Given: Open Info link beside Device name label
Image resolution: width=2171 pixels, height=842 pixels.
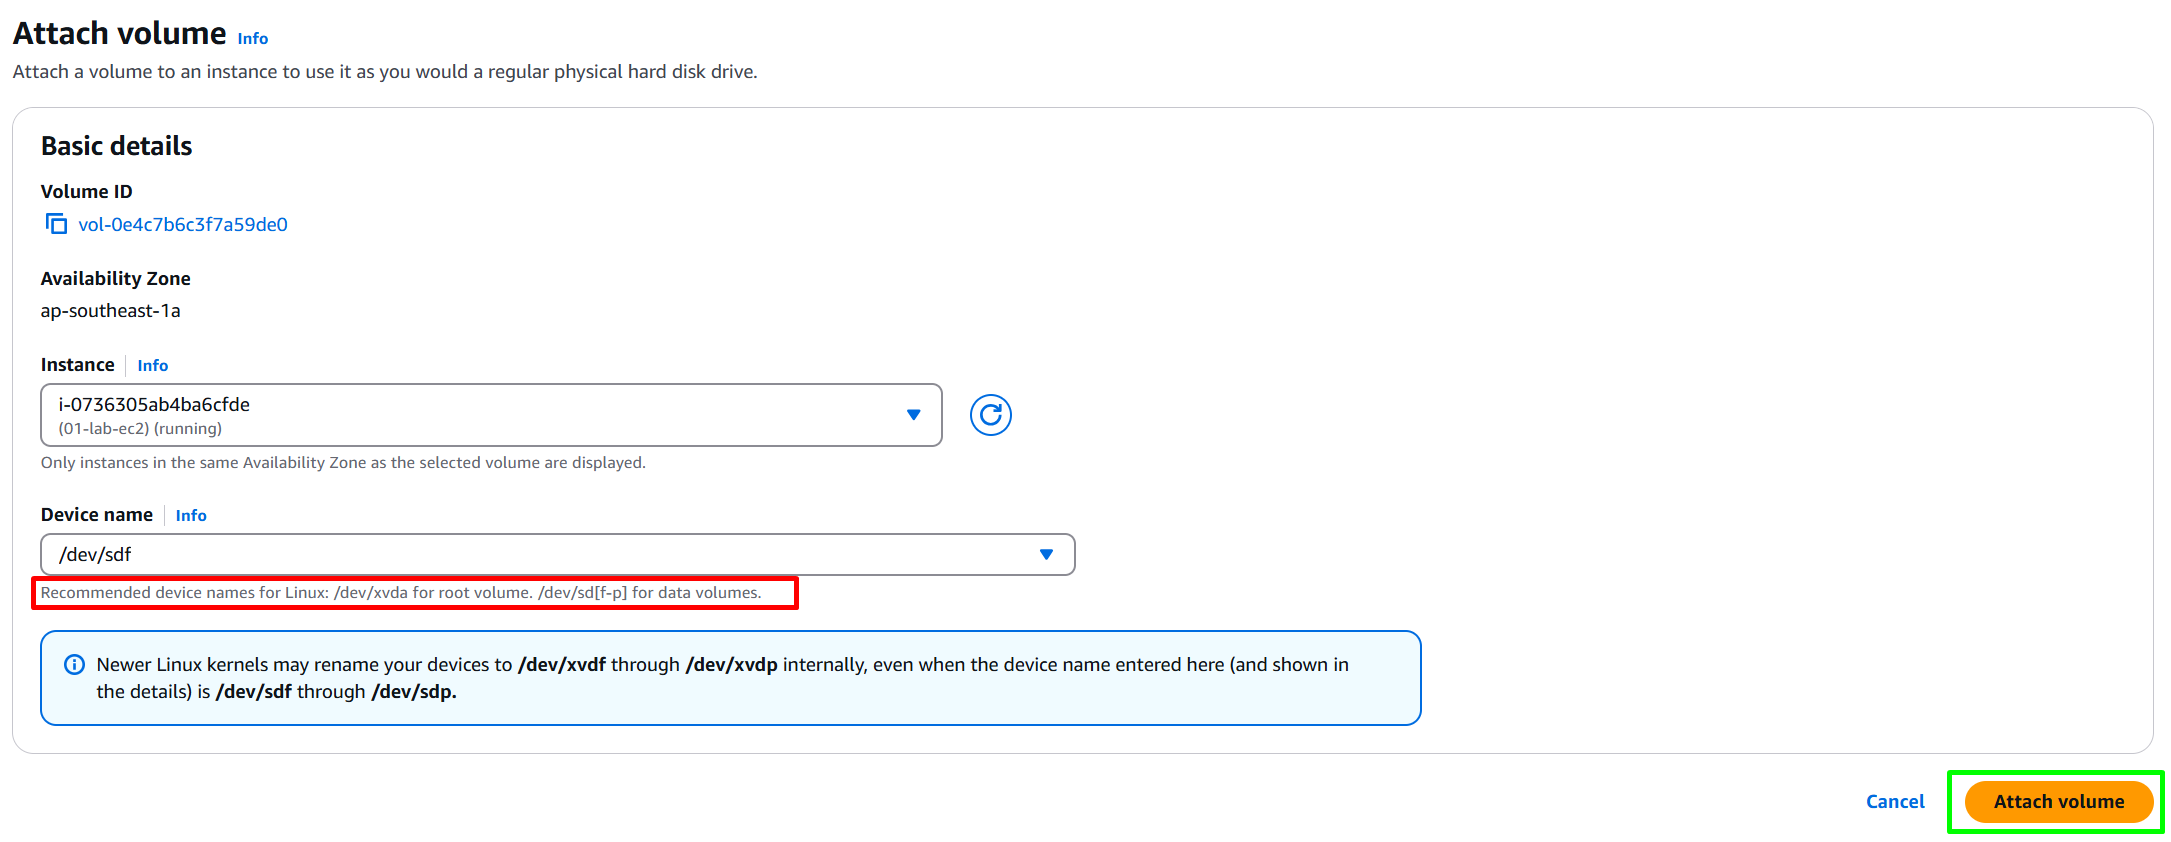Looking at the screenshot, I should click(191, 515).
